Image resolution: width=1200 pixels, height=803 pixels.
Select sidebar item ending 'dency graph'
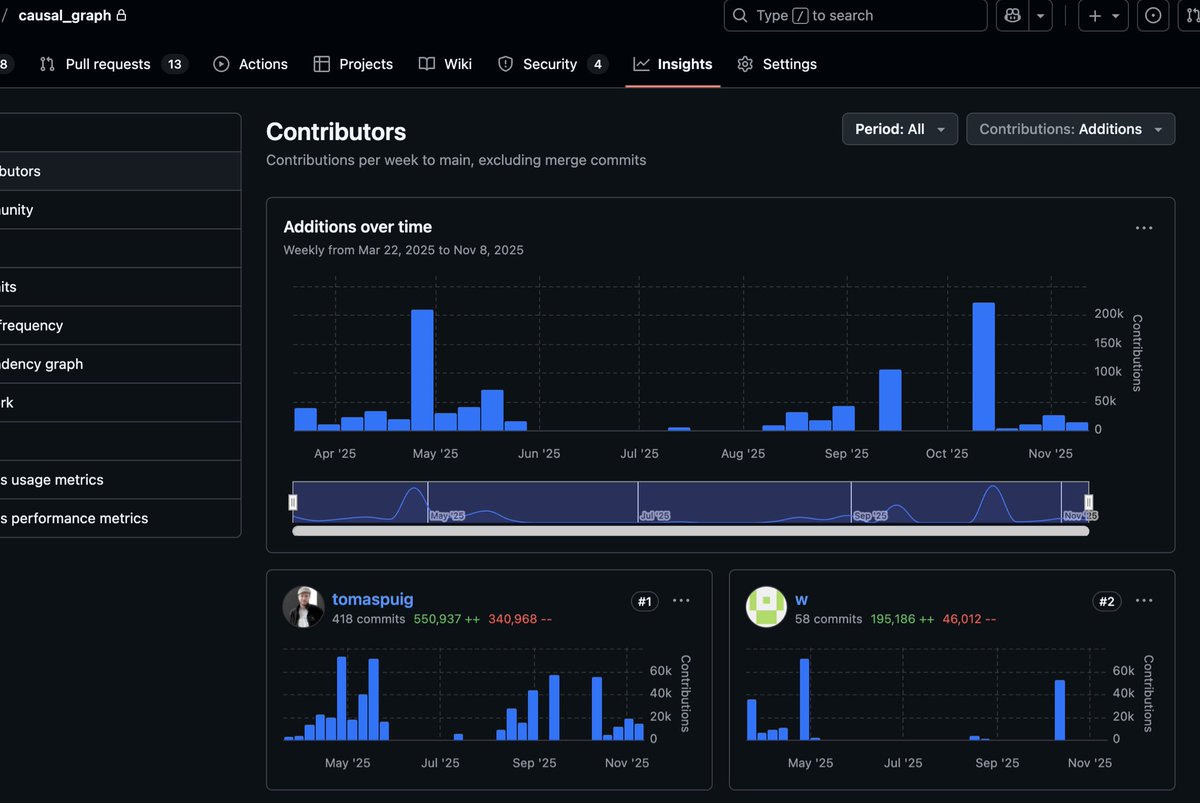(120, 364)
